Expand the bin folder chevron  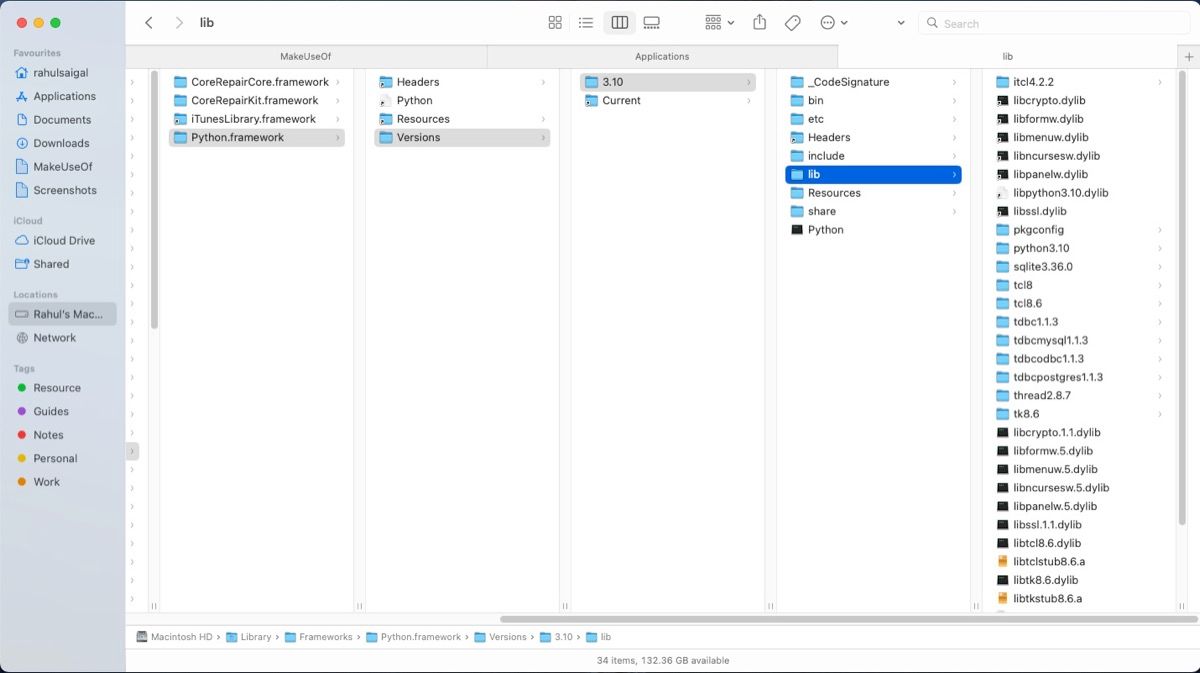(954, 100)
